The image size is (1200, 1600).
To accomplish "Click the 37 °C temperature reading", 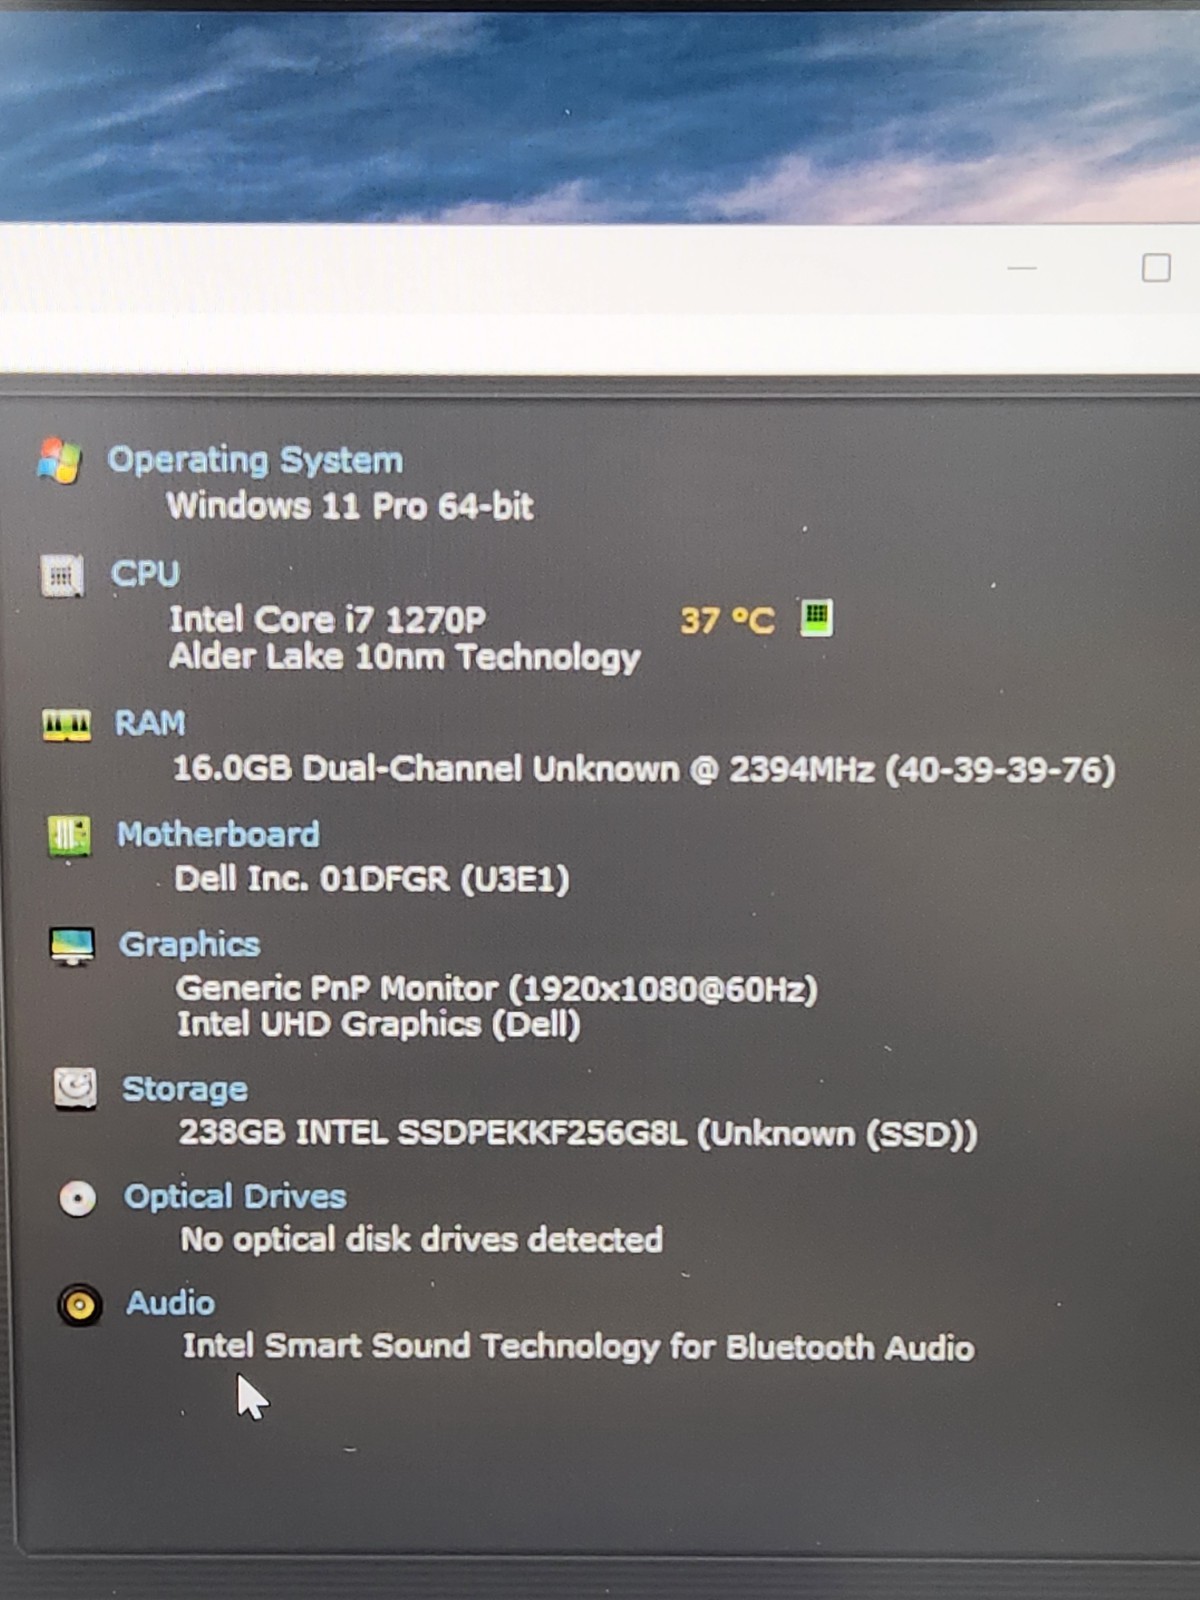I will [x=728, y=621].
